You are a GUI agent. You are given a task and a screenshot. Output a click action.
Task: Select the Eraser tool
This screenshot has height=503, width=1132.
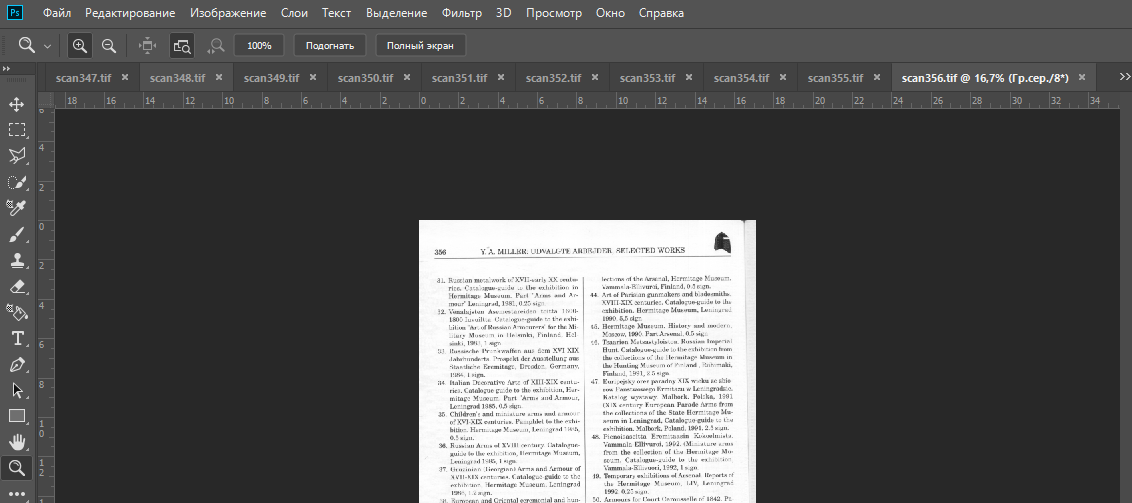pyautogui.click(x=17, y=286)
